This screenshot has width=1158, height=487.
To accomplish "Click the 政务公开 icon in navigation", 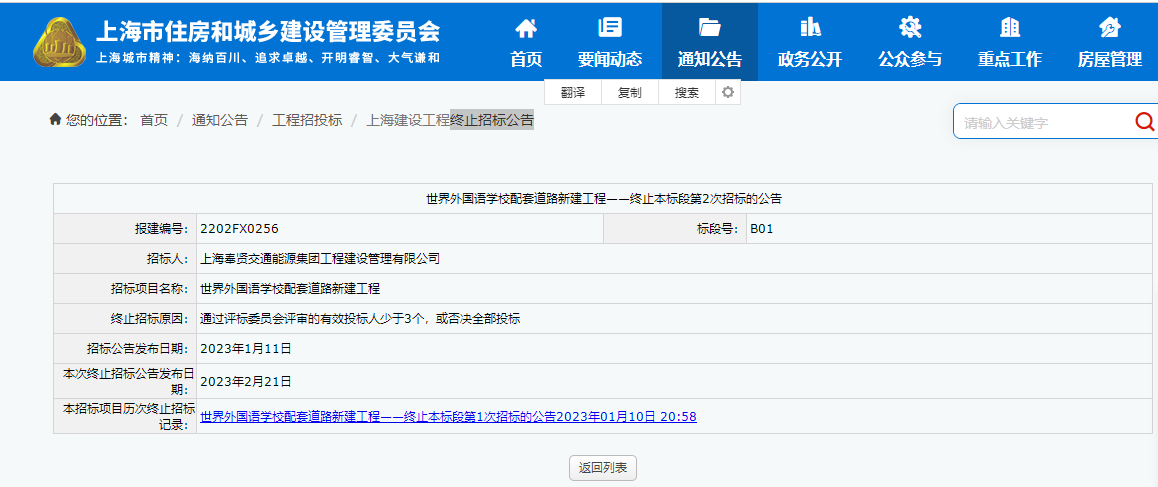I will (810, 28).
